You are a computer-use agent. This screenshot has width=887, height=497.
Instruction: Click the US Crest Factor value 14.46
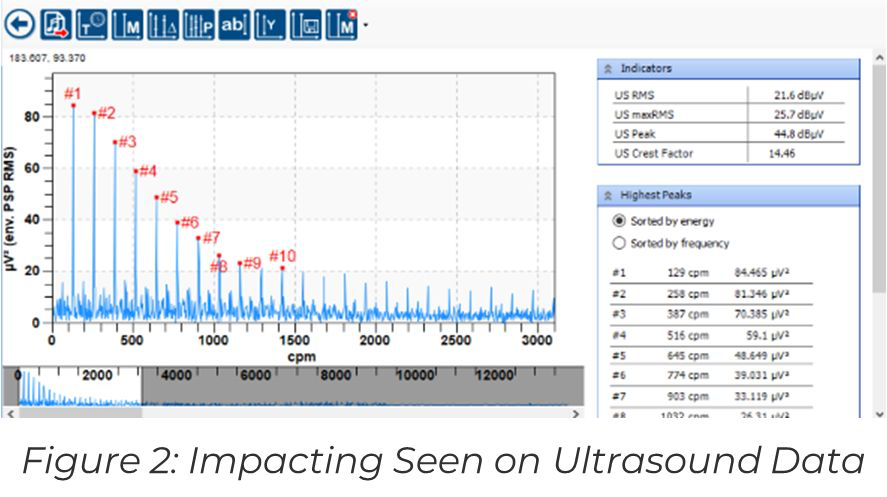click(x=781, y=153)
